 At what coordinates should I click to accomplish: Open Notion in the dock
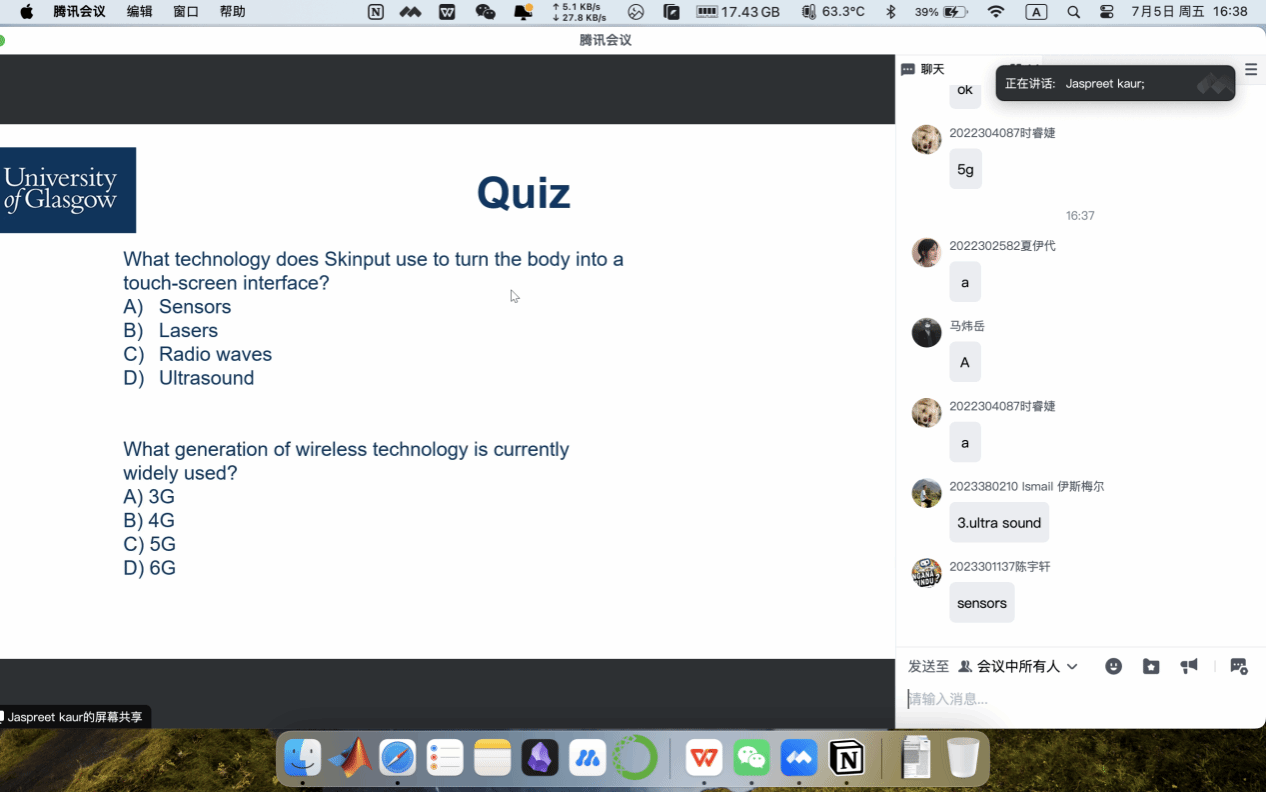click(x=847, y=759)
